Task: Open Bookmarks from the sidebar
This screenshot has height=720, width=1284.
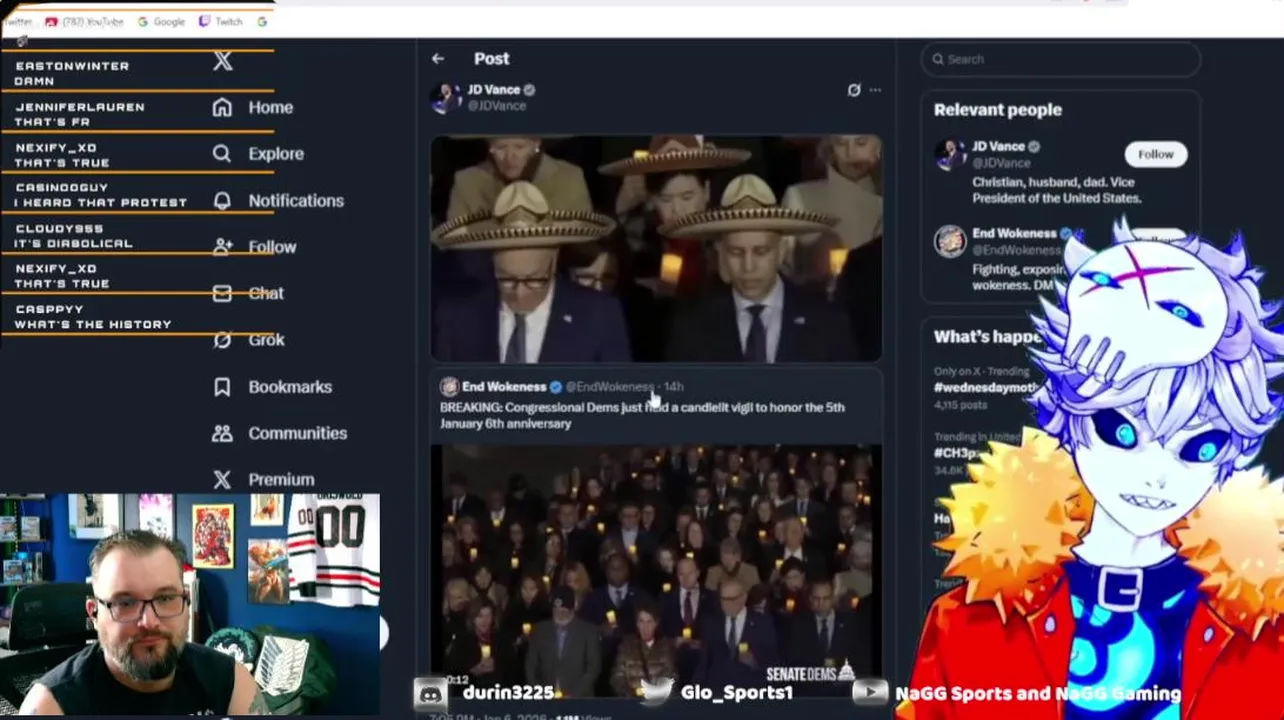Action: pos(272,386)
